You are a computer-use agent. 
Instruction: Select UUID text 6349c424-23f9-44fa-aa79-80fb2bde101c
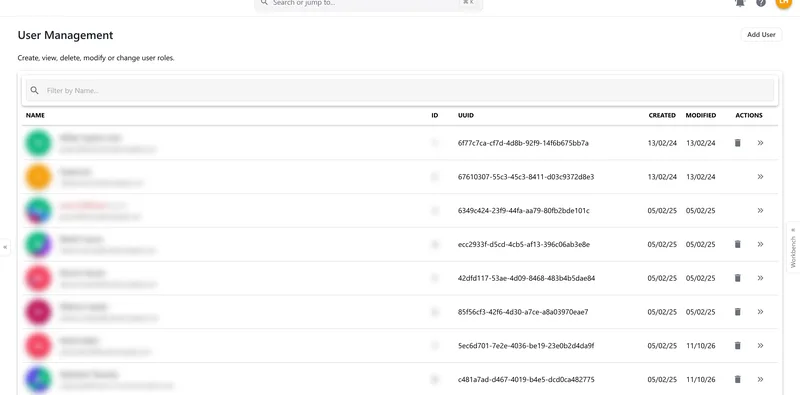pos(523,210)
